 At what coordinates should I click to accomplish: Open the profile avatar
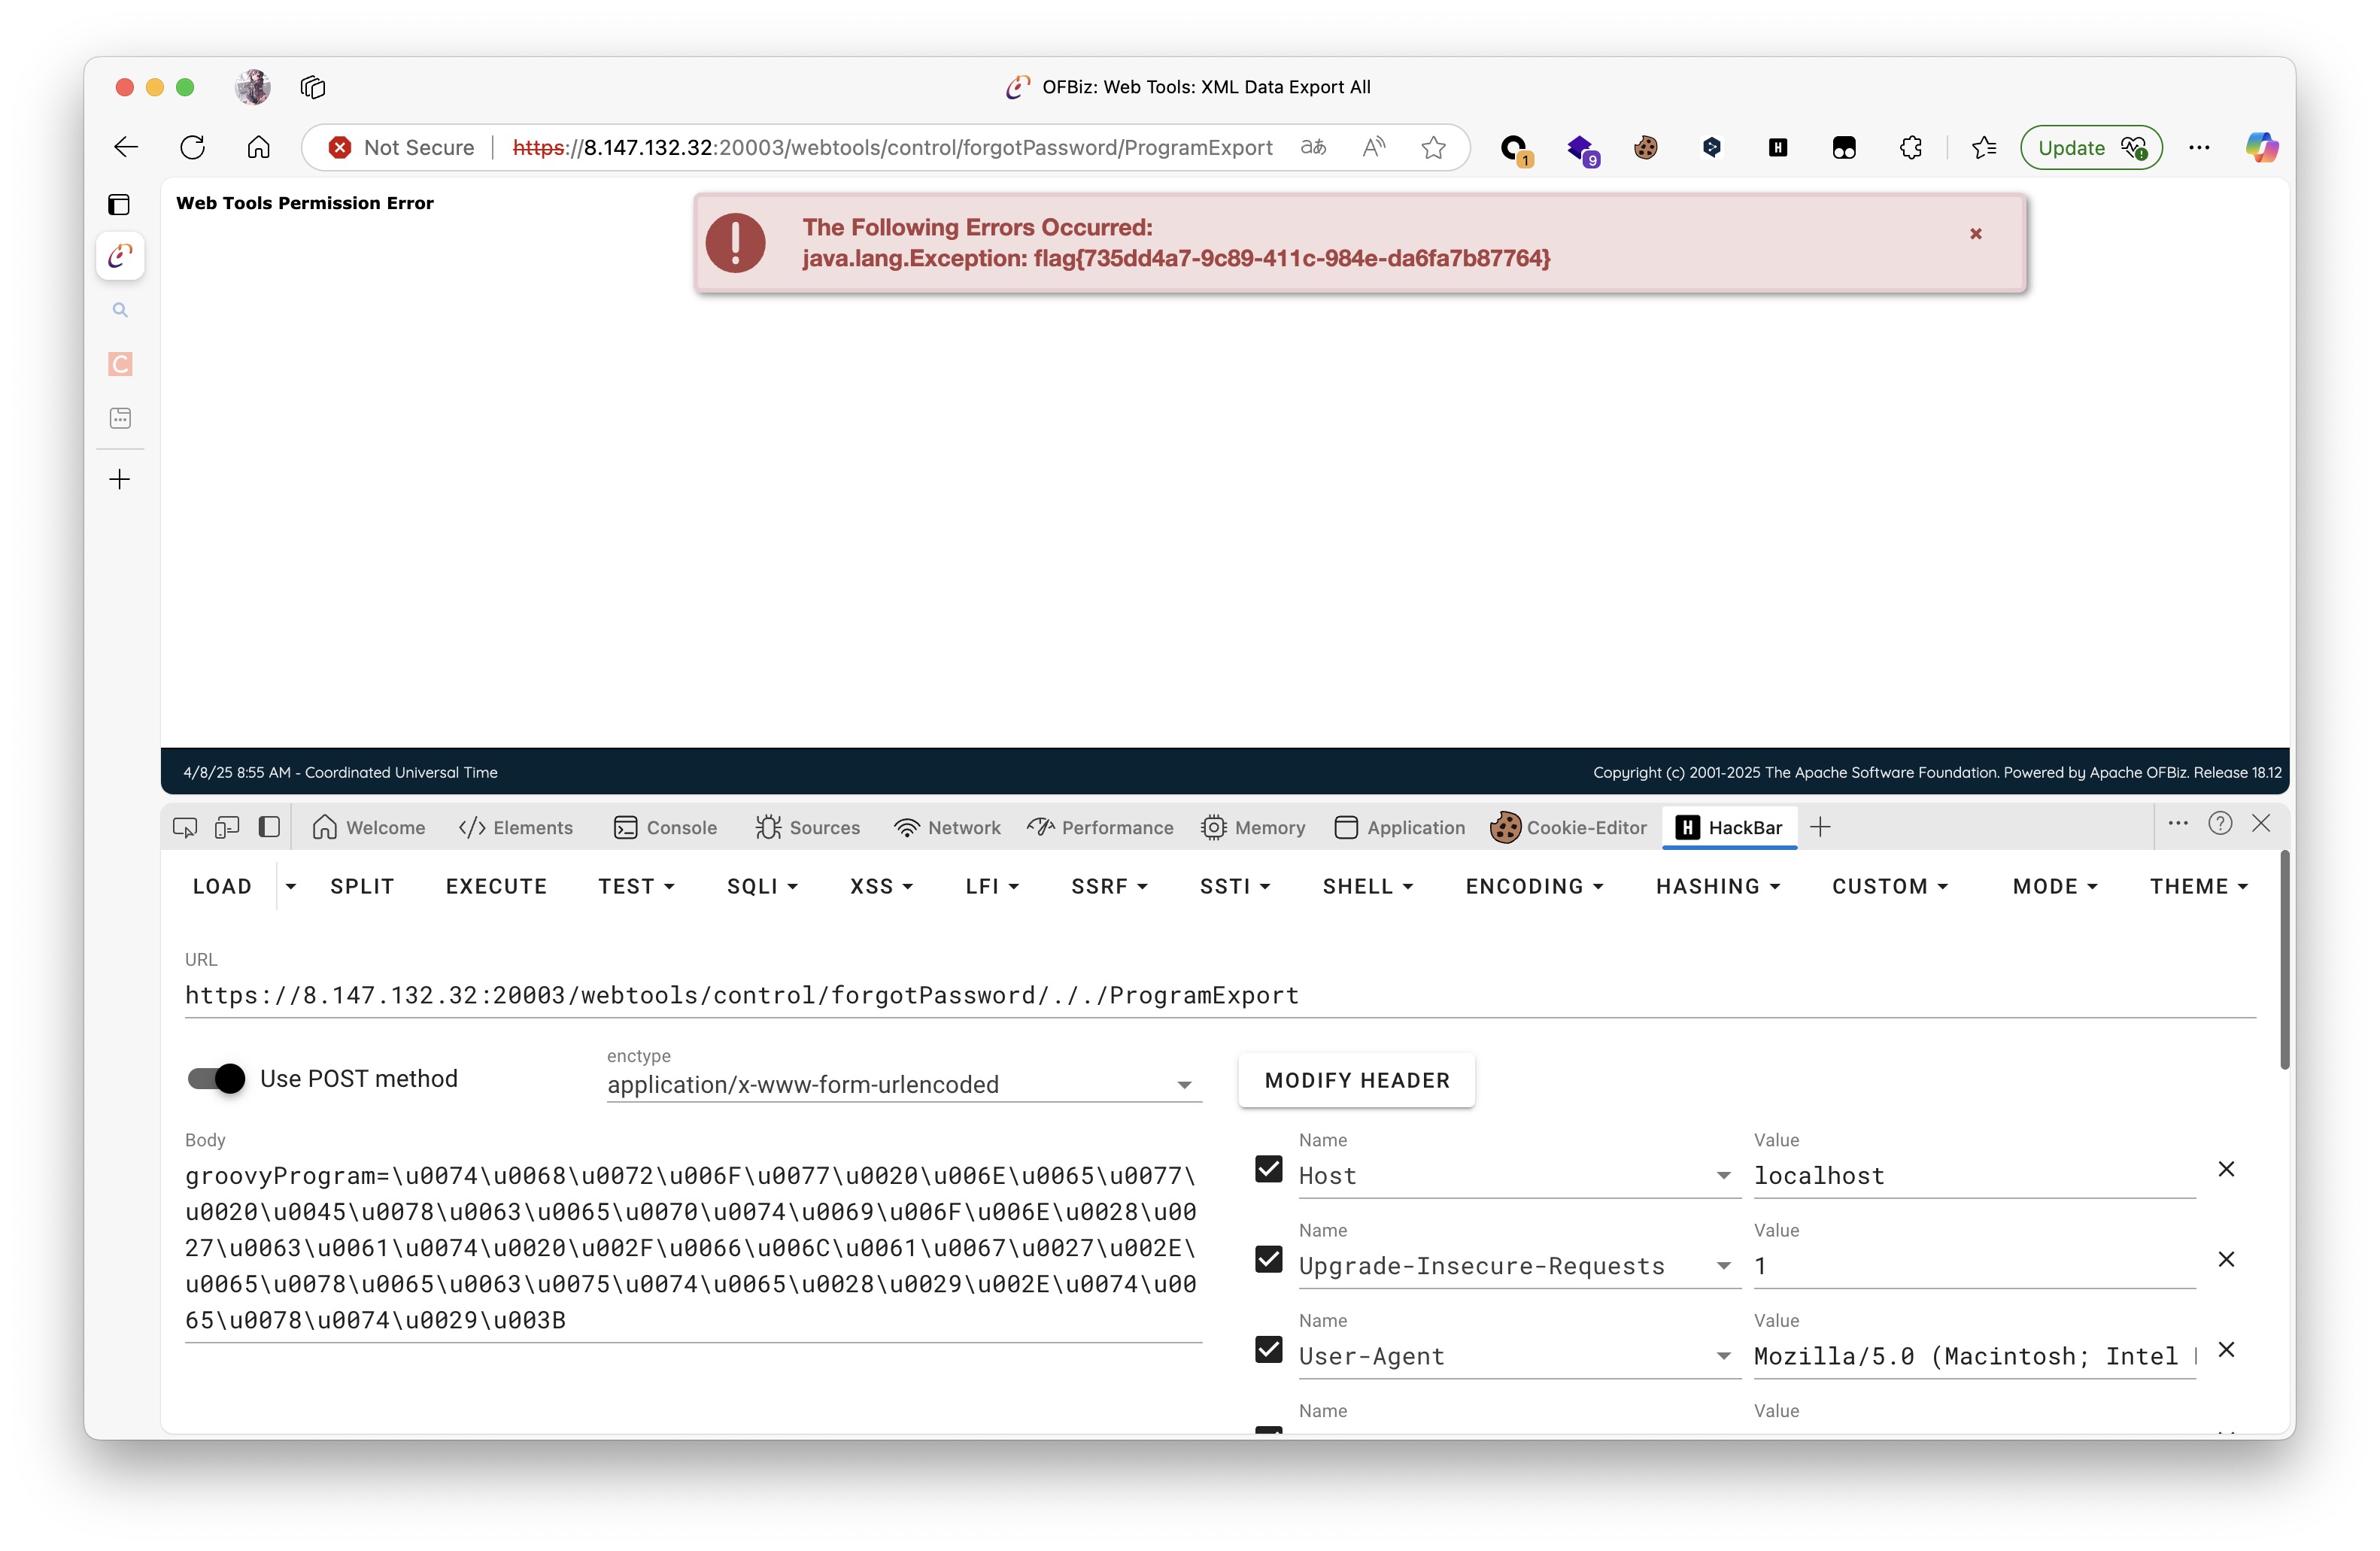pos(253,87)
